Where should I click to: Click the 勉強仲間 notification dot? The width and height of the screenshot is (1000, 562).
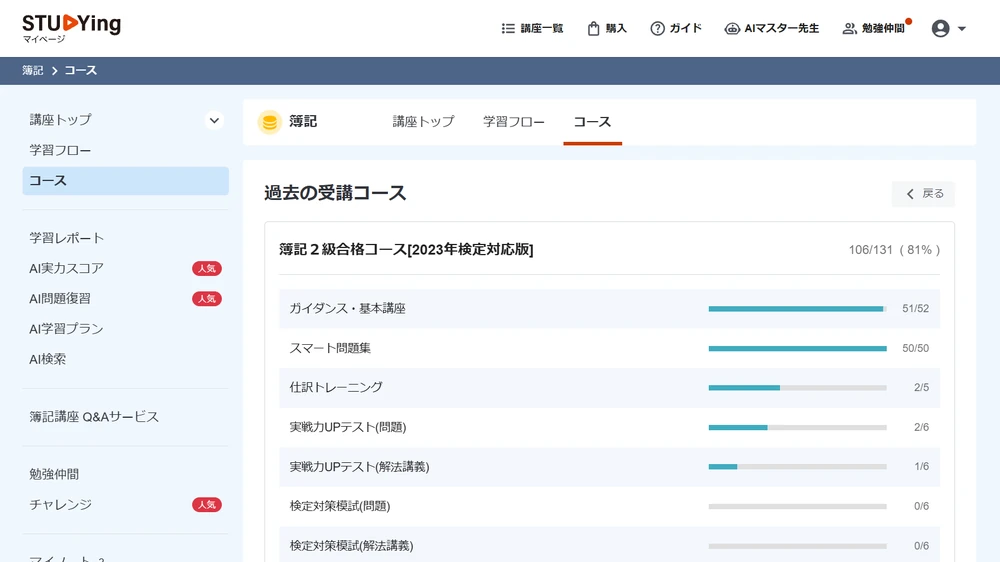coord(908,22)
